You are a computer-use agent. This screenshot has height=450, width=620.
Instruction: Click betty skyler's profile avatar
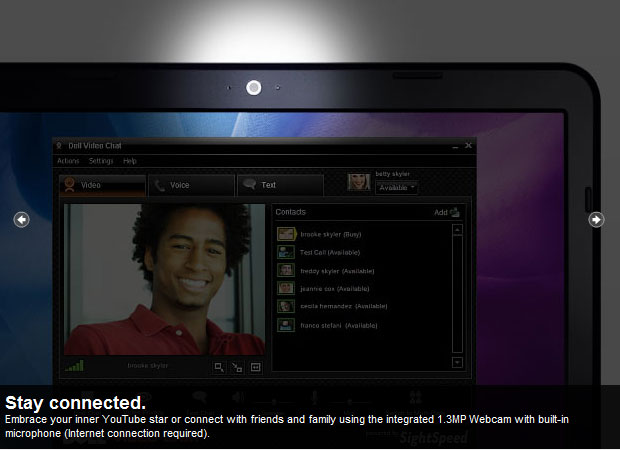tap(358, 182)
